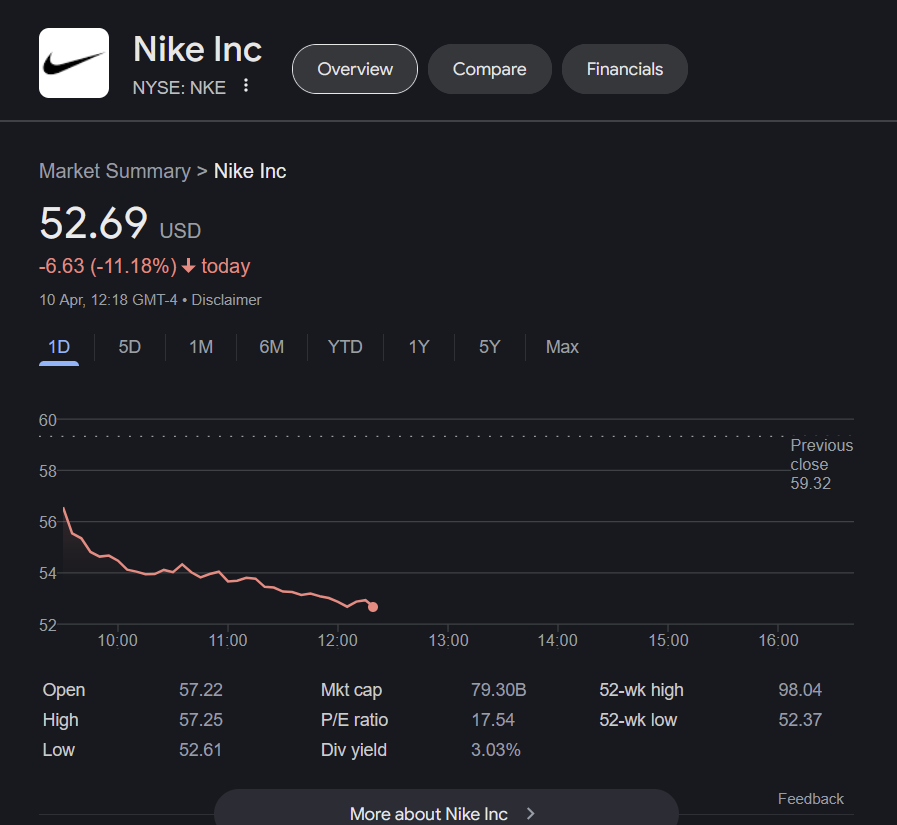The height and width of the screenshot is (825, 897).
Task: Open the Financials tab
Action: (625, 69)
